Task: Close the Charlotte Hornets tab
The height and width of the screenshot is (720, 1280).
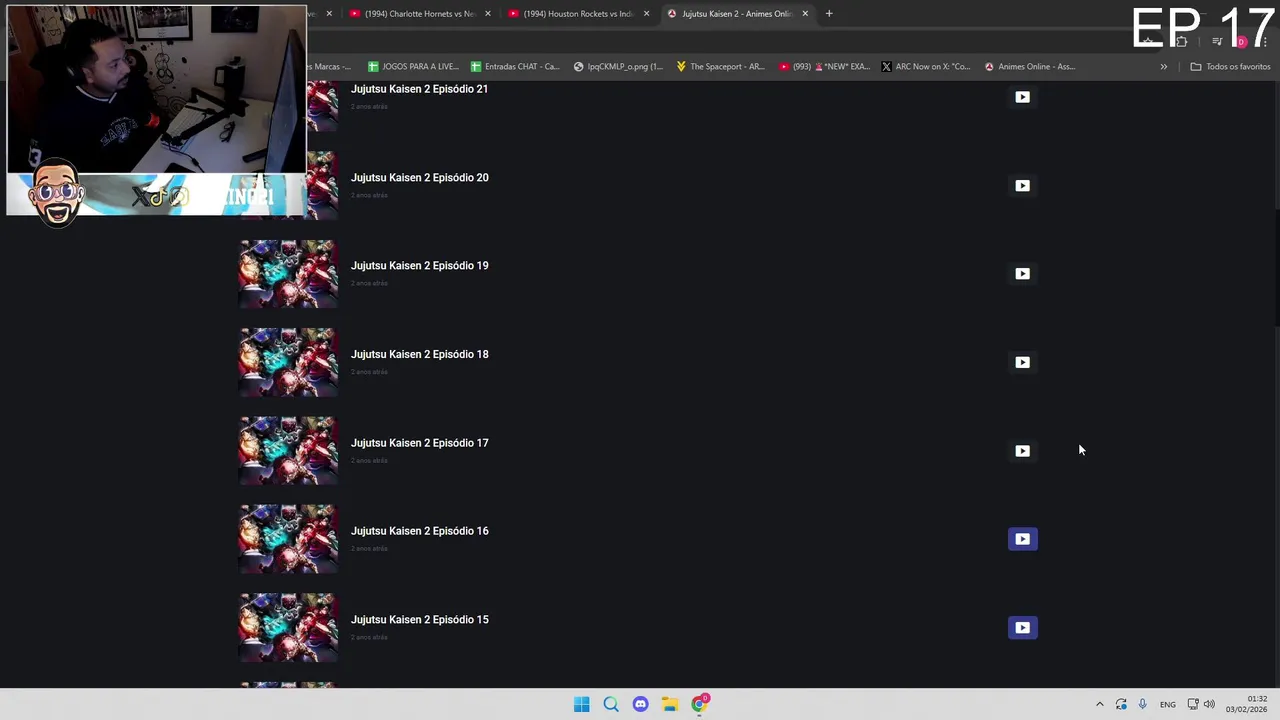Action: tap(488, 14)
